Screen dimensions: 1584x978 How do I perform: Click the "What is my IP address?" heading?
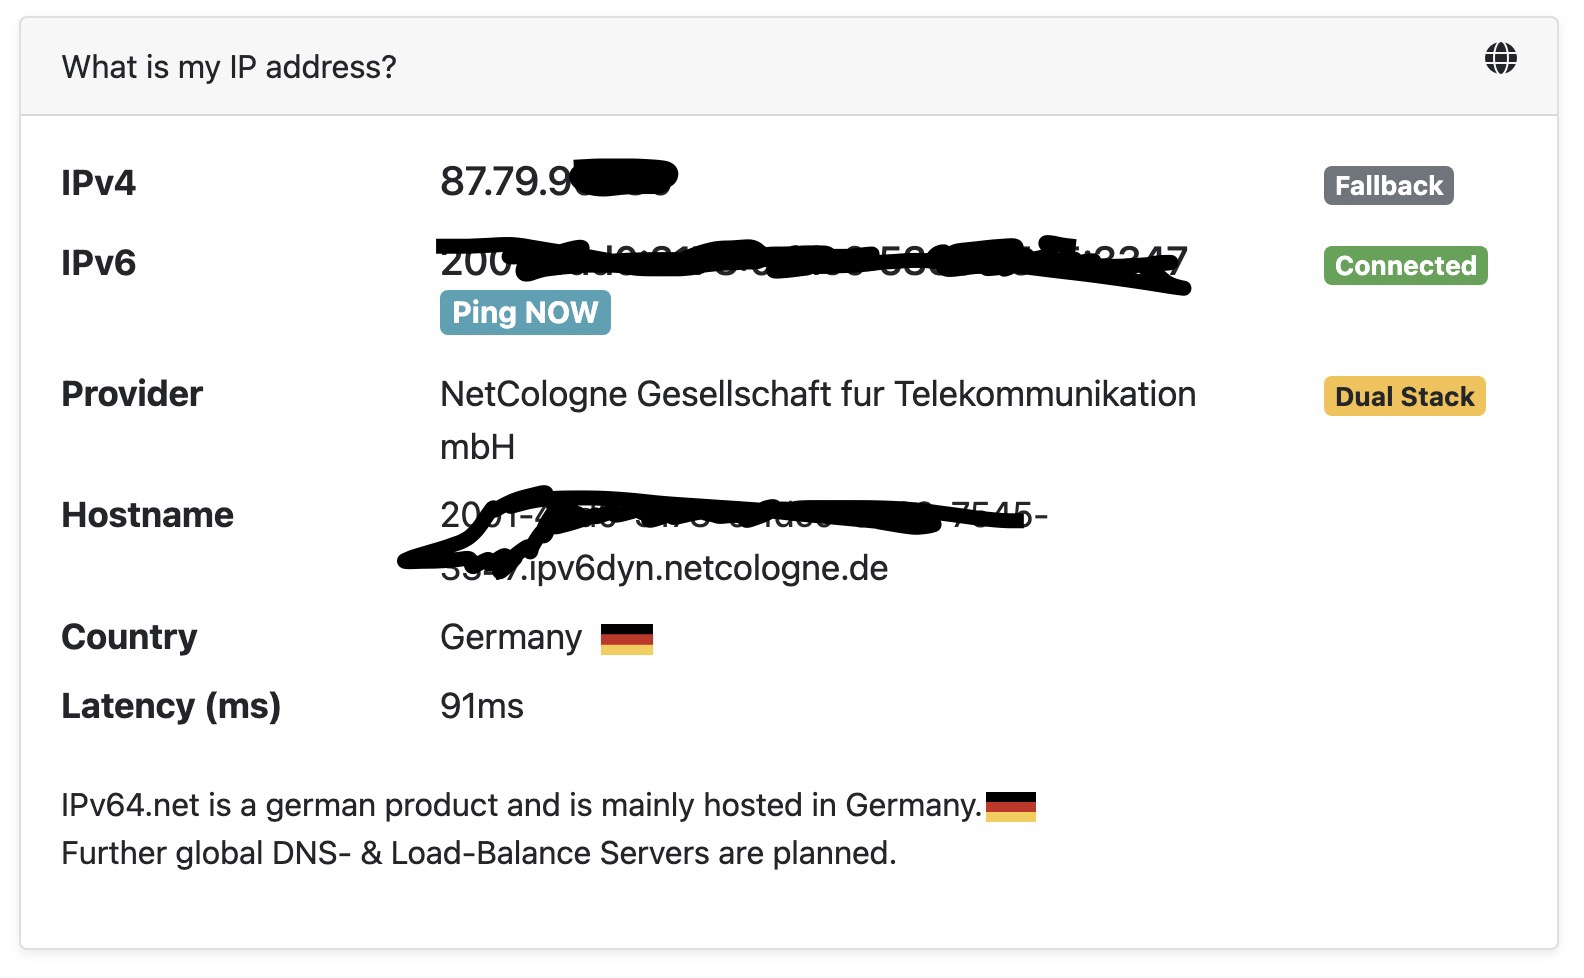coord(229,67)
